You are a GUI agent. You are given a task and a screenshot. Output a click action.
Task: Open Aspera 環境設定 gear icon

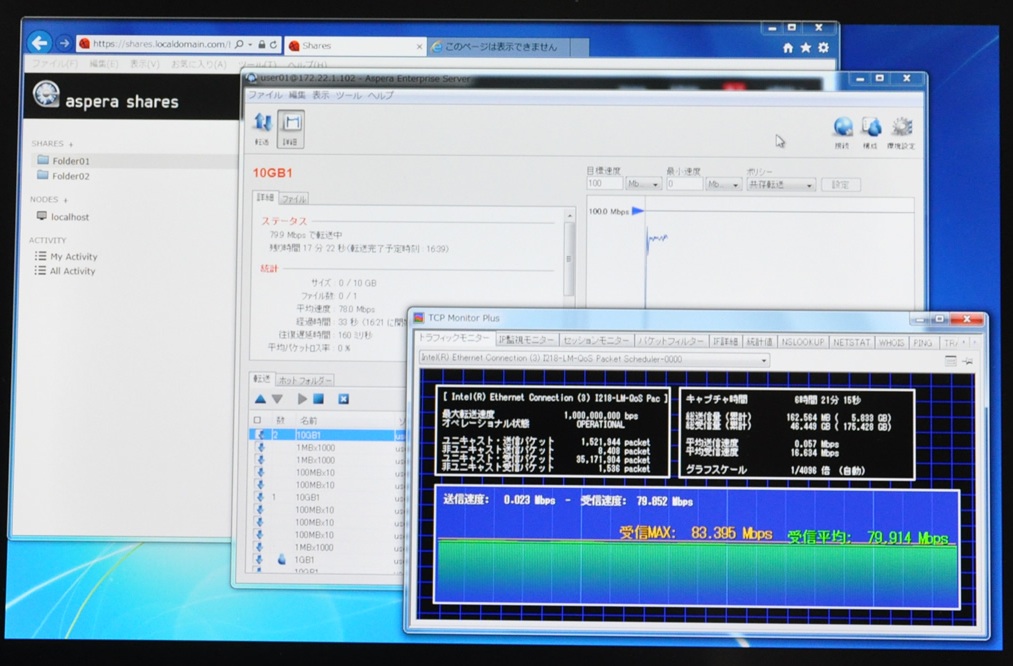click(901, 132)
